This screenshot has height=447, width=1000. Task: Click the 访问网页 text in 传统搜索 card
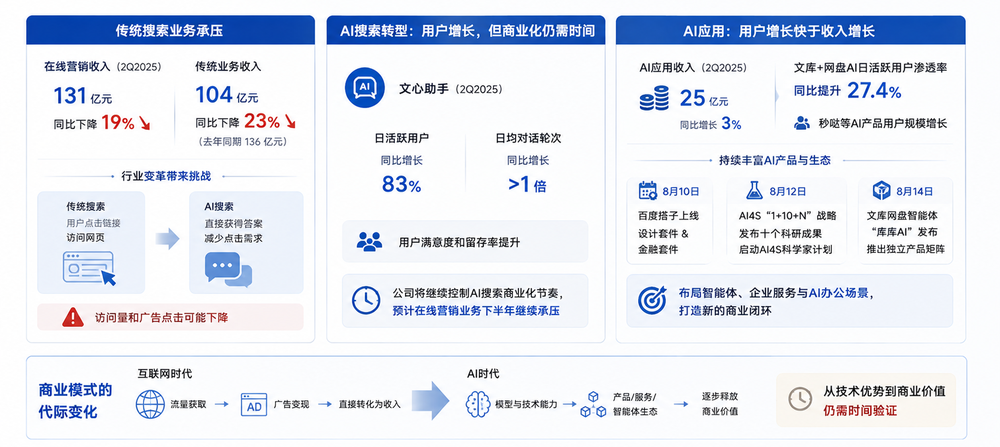(83, 238)
